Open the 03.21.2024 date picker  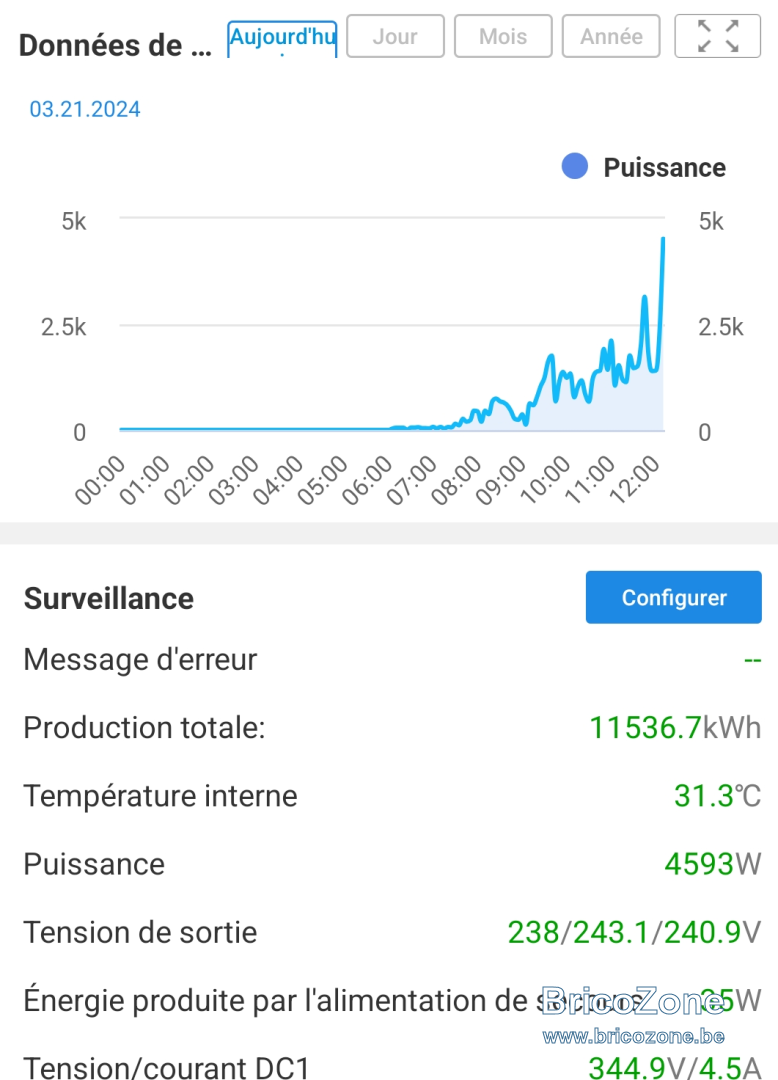85,109
